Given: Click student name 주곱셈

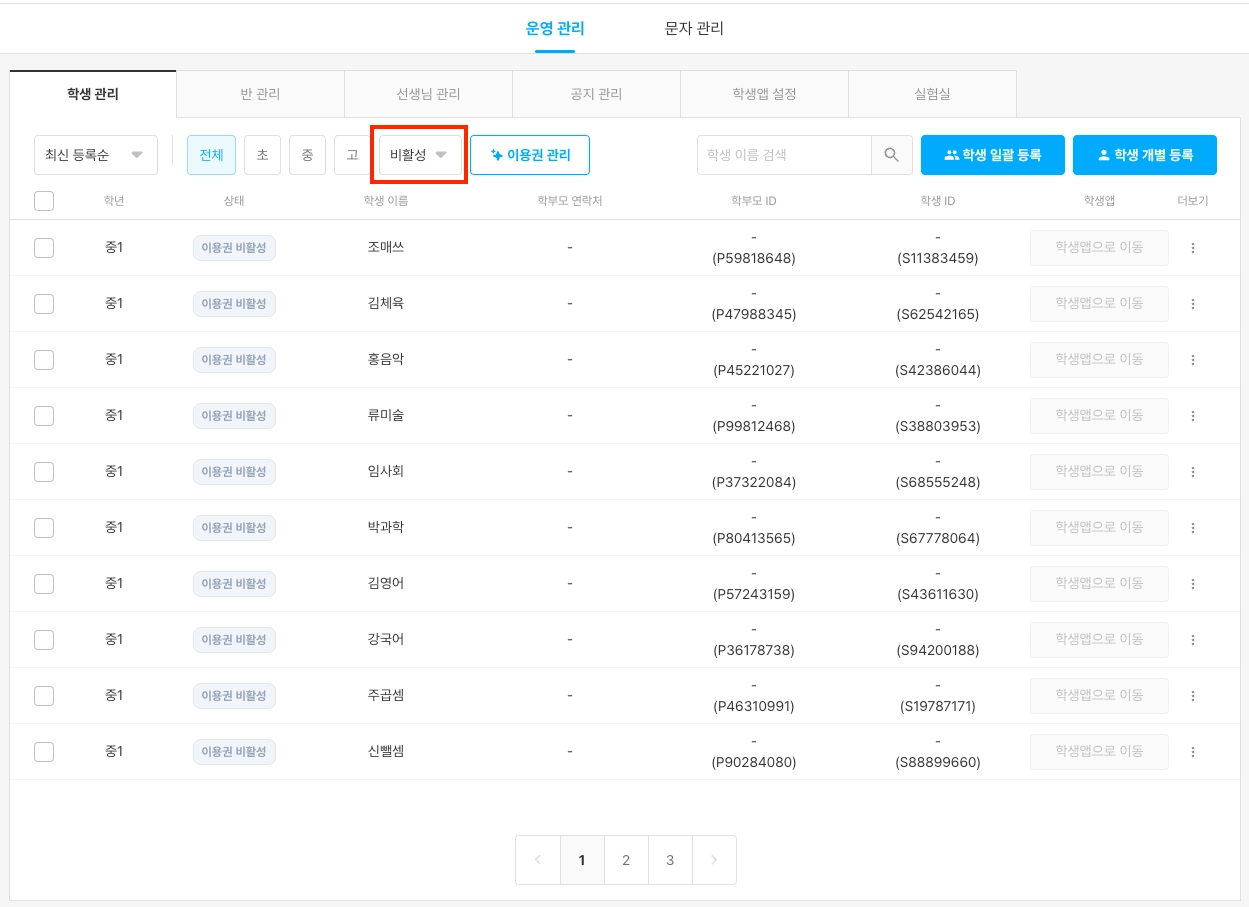Looking at the screenshot, I should pos(386,695).
